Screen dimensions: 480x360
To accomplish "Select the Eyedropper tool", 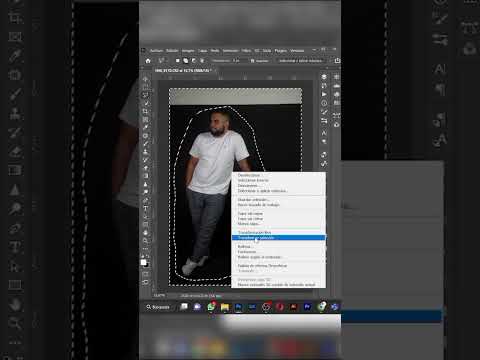I will pos(146,127).
